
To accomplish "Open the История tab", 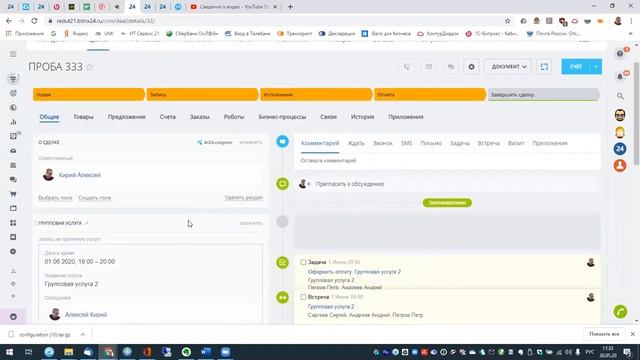I will (x=362, y=117).
